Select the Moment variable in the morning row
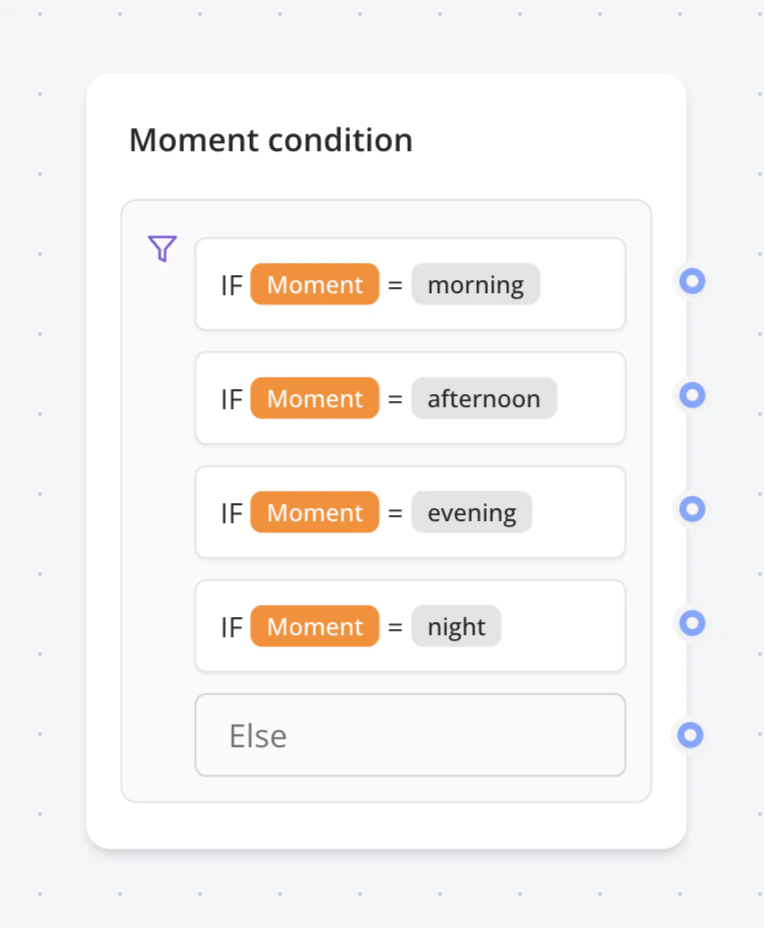The image size is (764, 928). pos(314,284)
